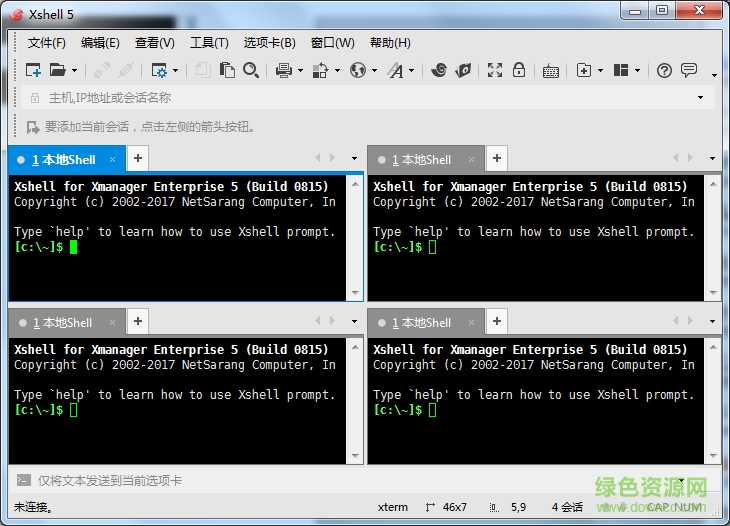Expand the Properties icon dropdown arrow
This screenshot has height=526, width=730.
[176, 71]
